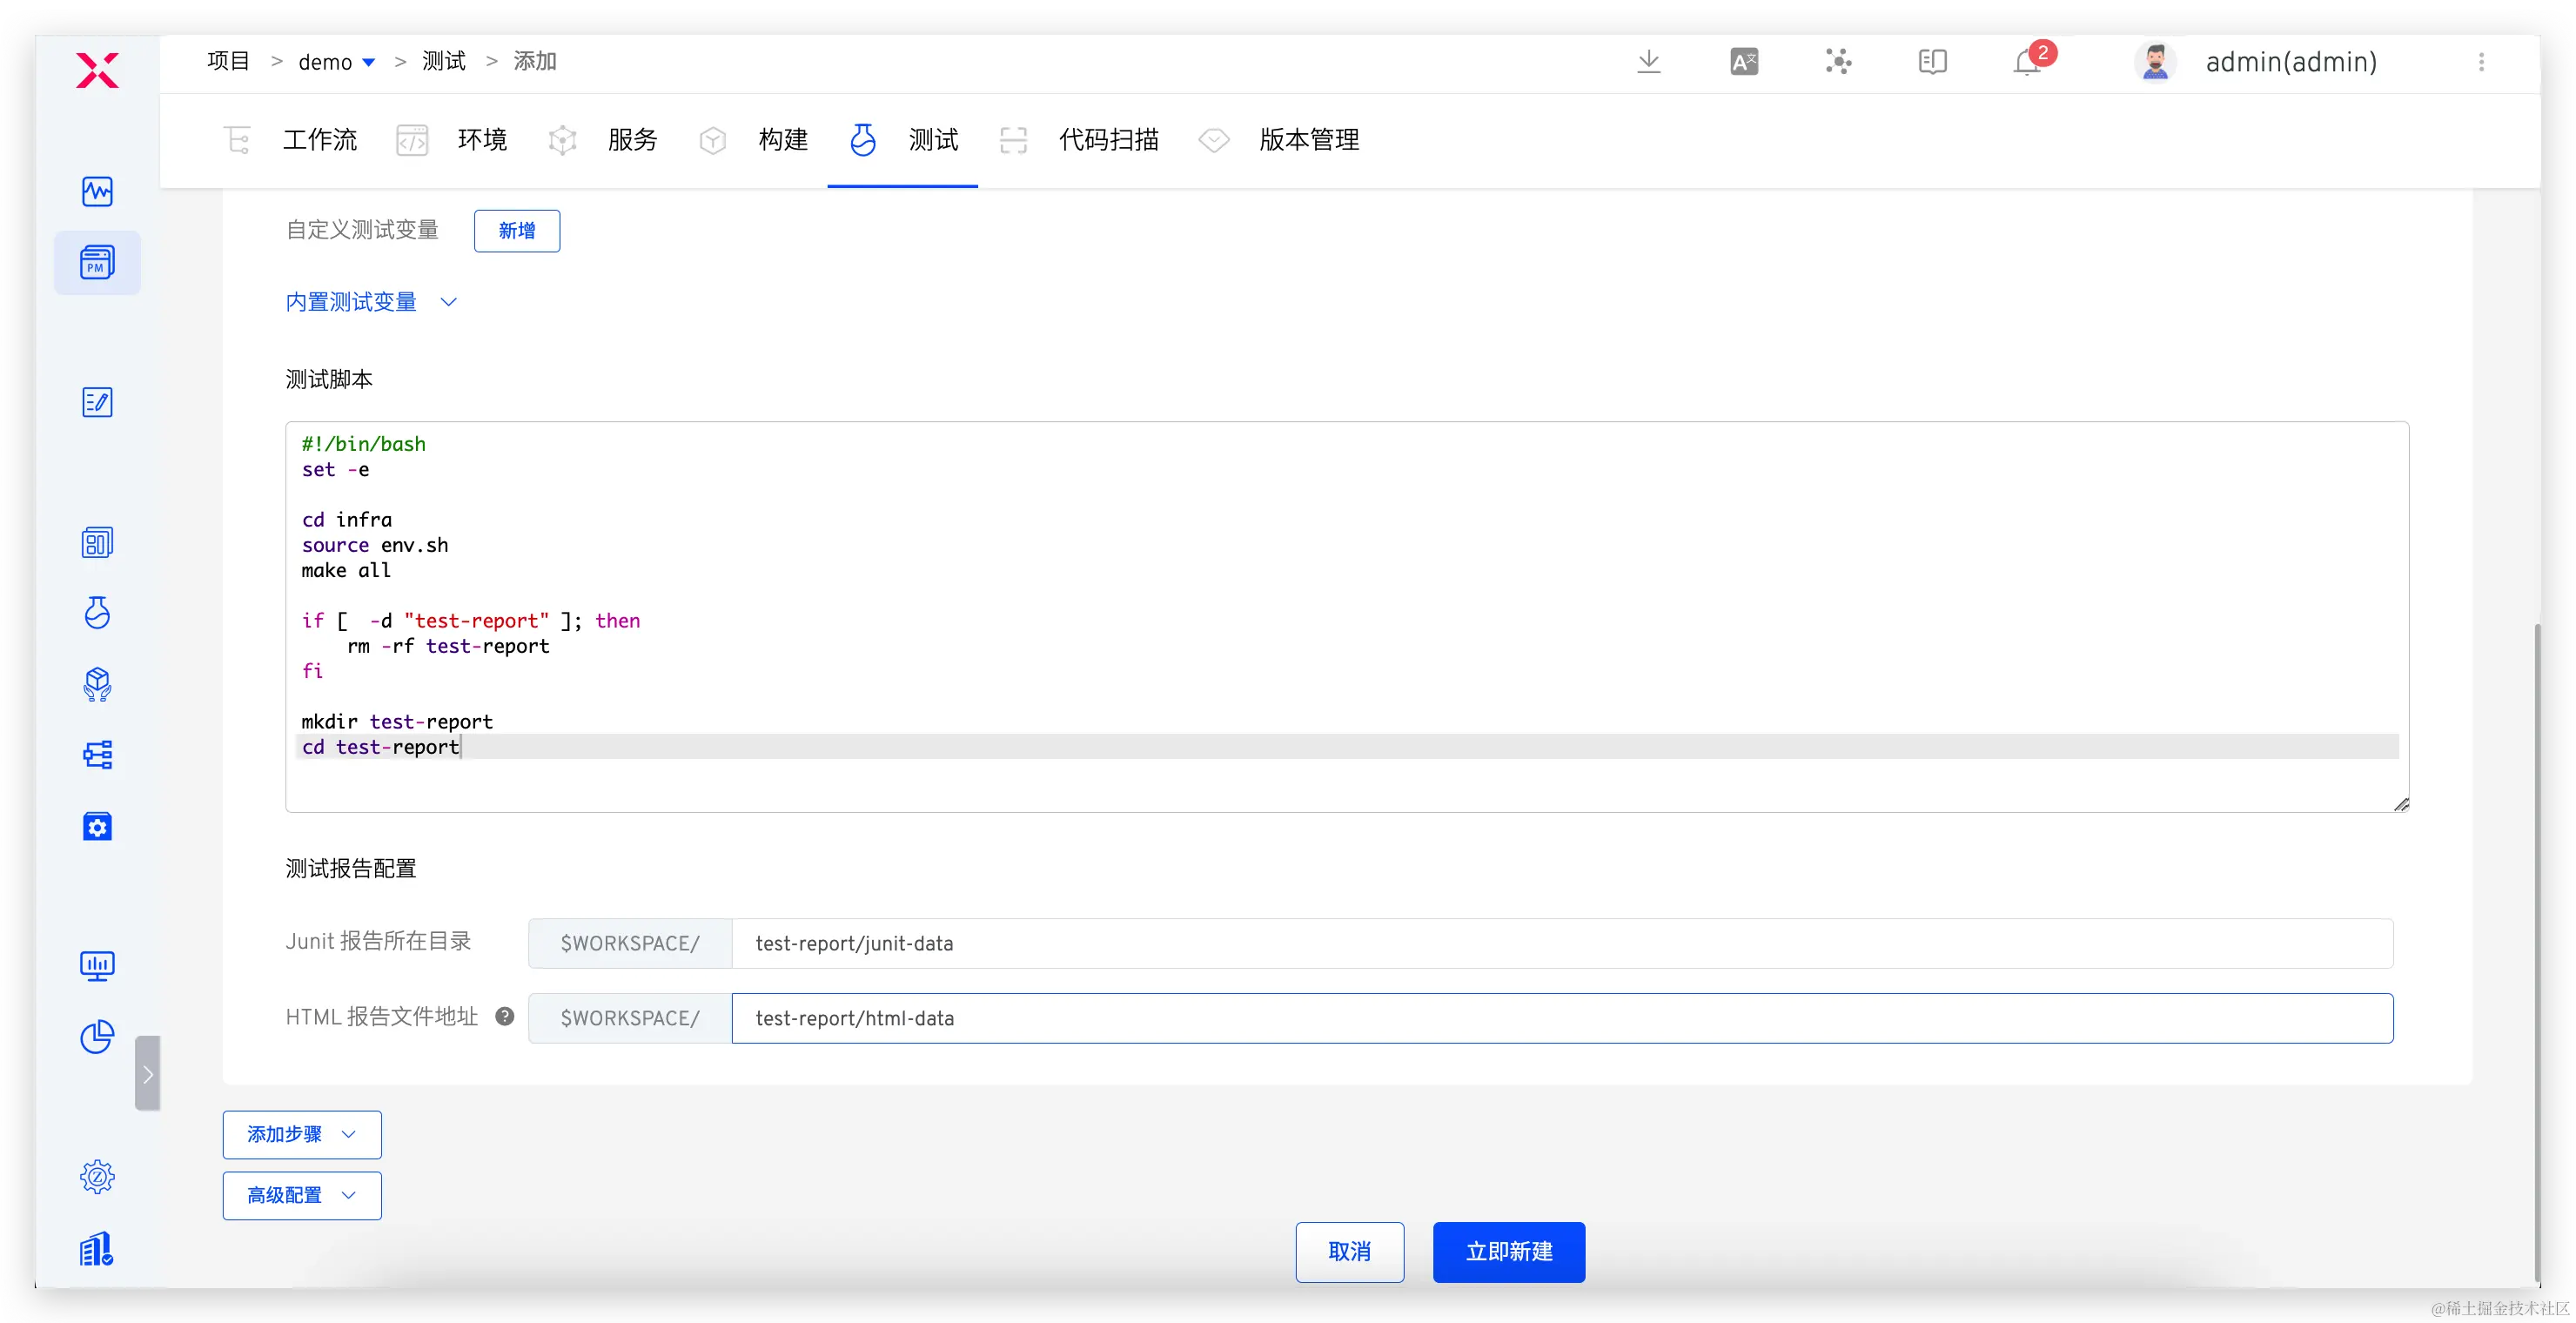
Task: Open the notification bell with badge
Action: point(2027,62)
